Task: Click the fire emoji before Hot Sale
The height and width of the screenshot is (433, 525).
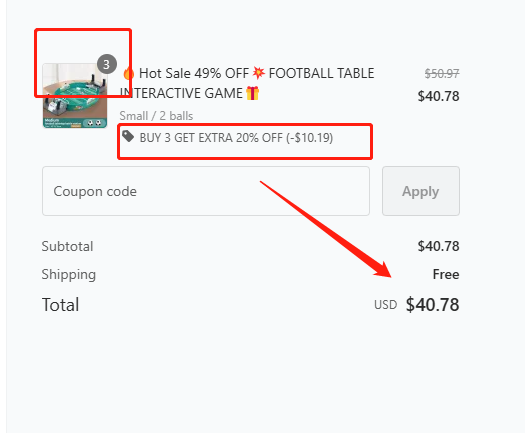Action: [128, 73]
